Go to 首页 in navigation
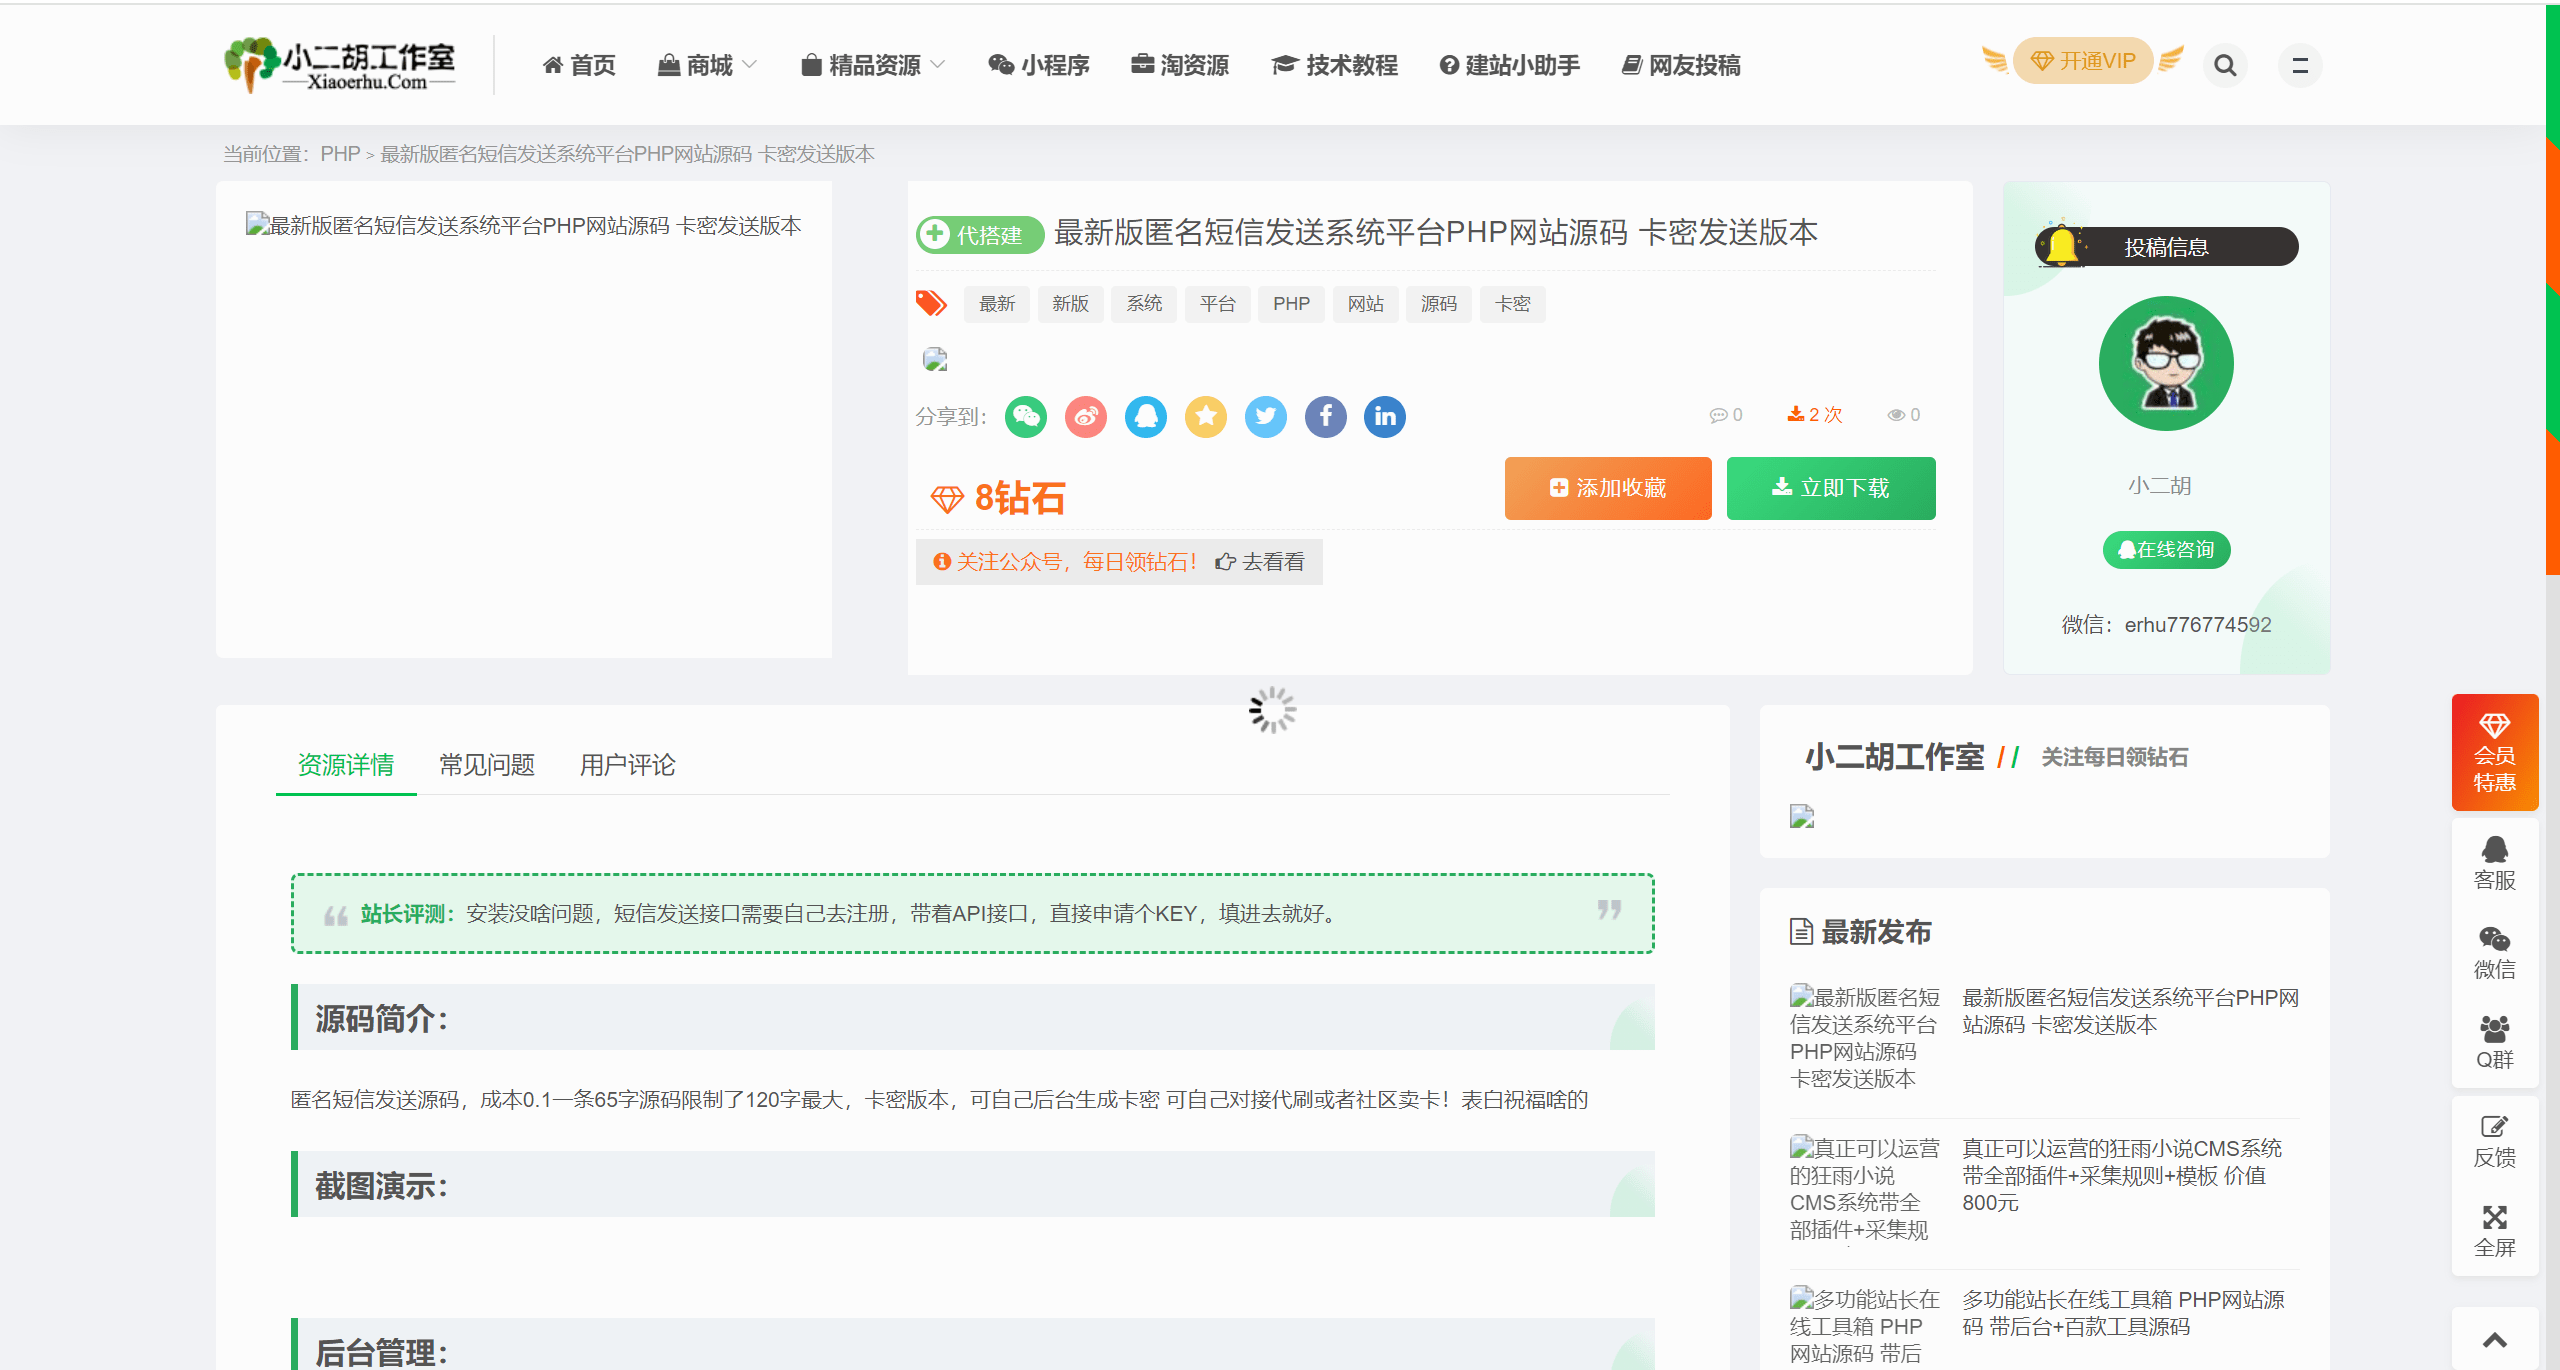 point(579,65)
